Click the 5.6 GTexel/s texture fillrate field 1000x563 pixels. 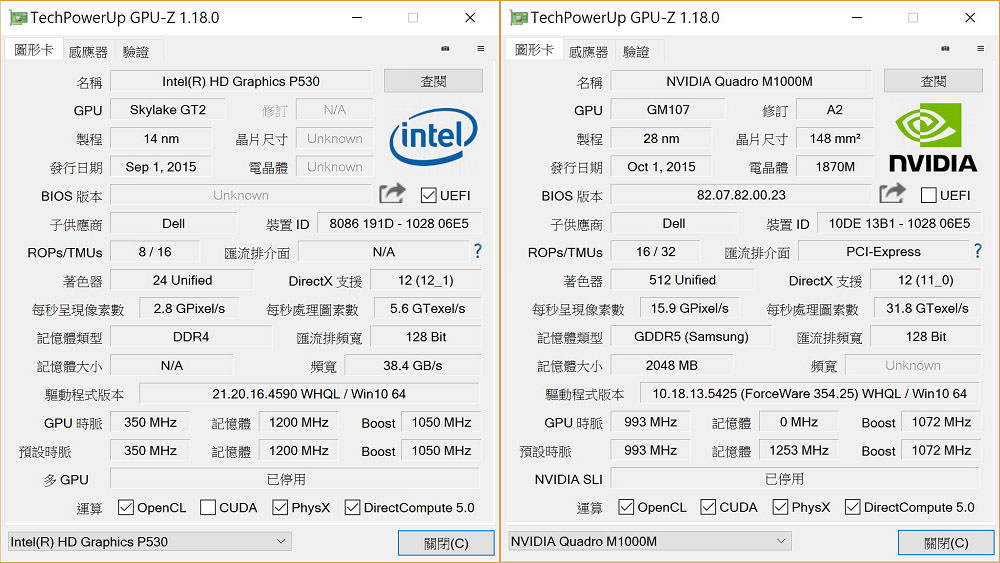tap(427, 309)
